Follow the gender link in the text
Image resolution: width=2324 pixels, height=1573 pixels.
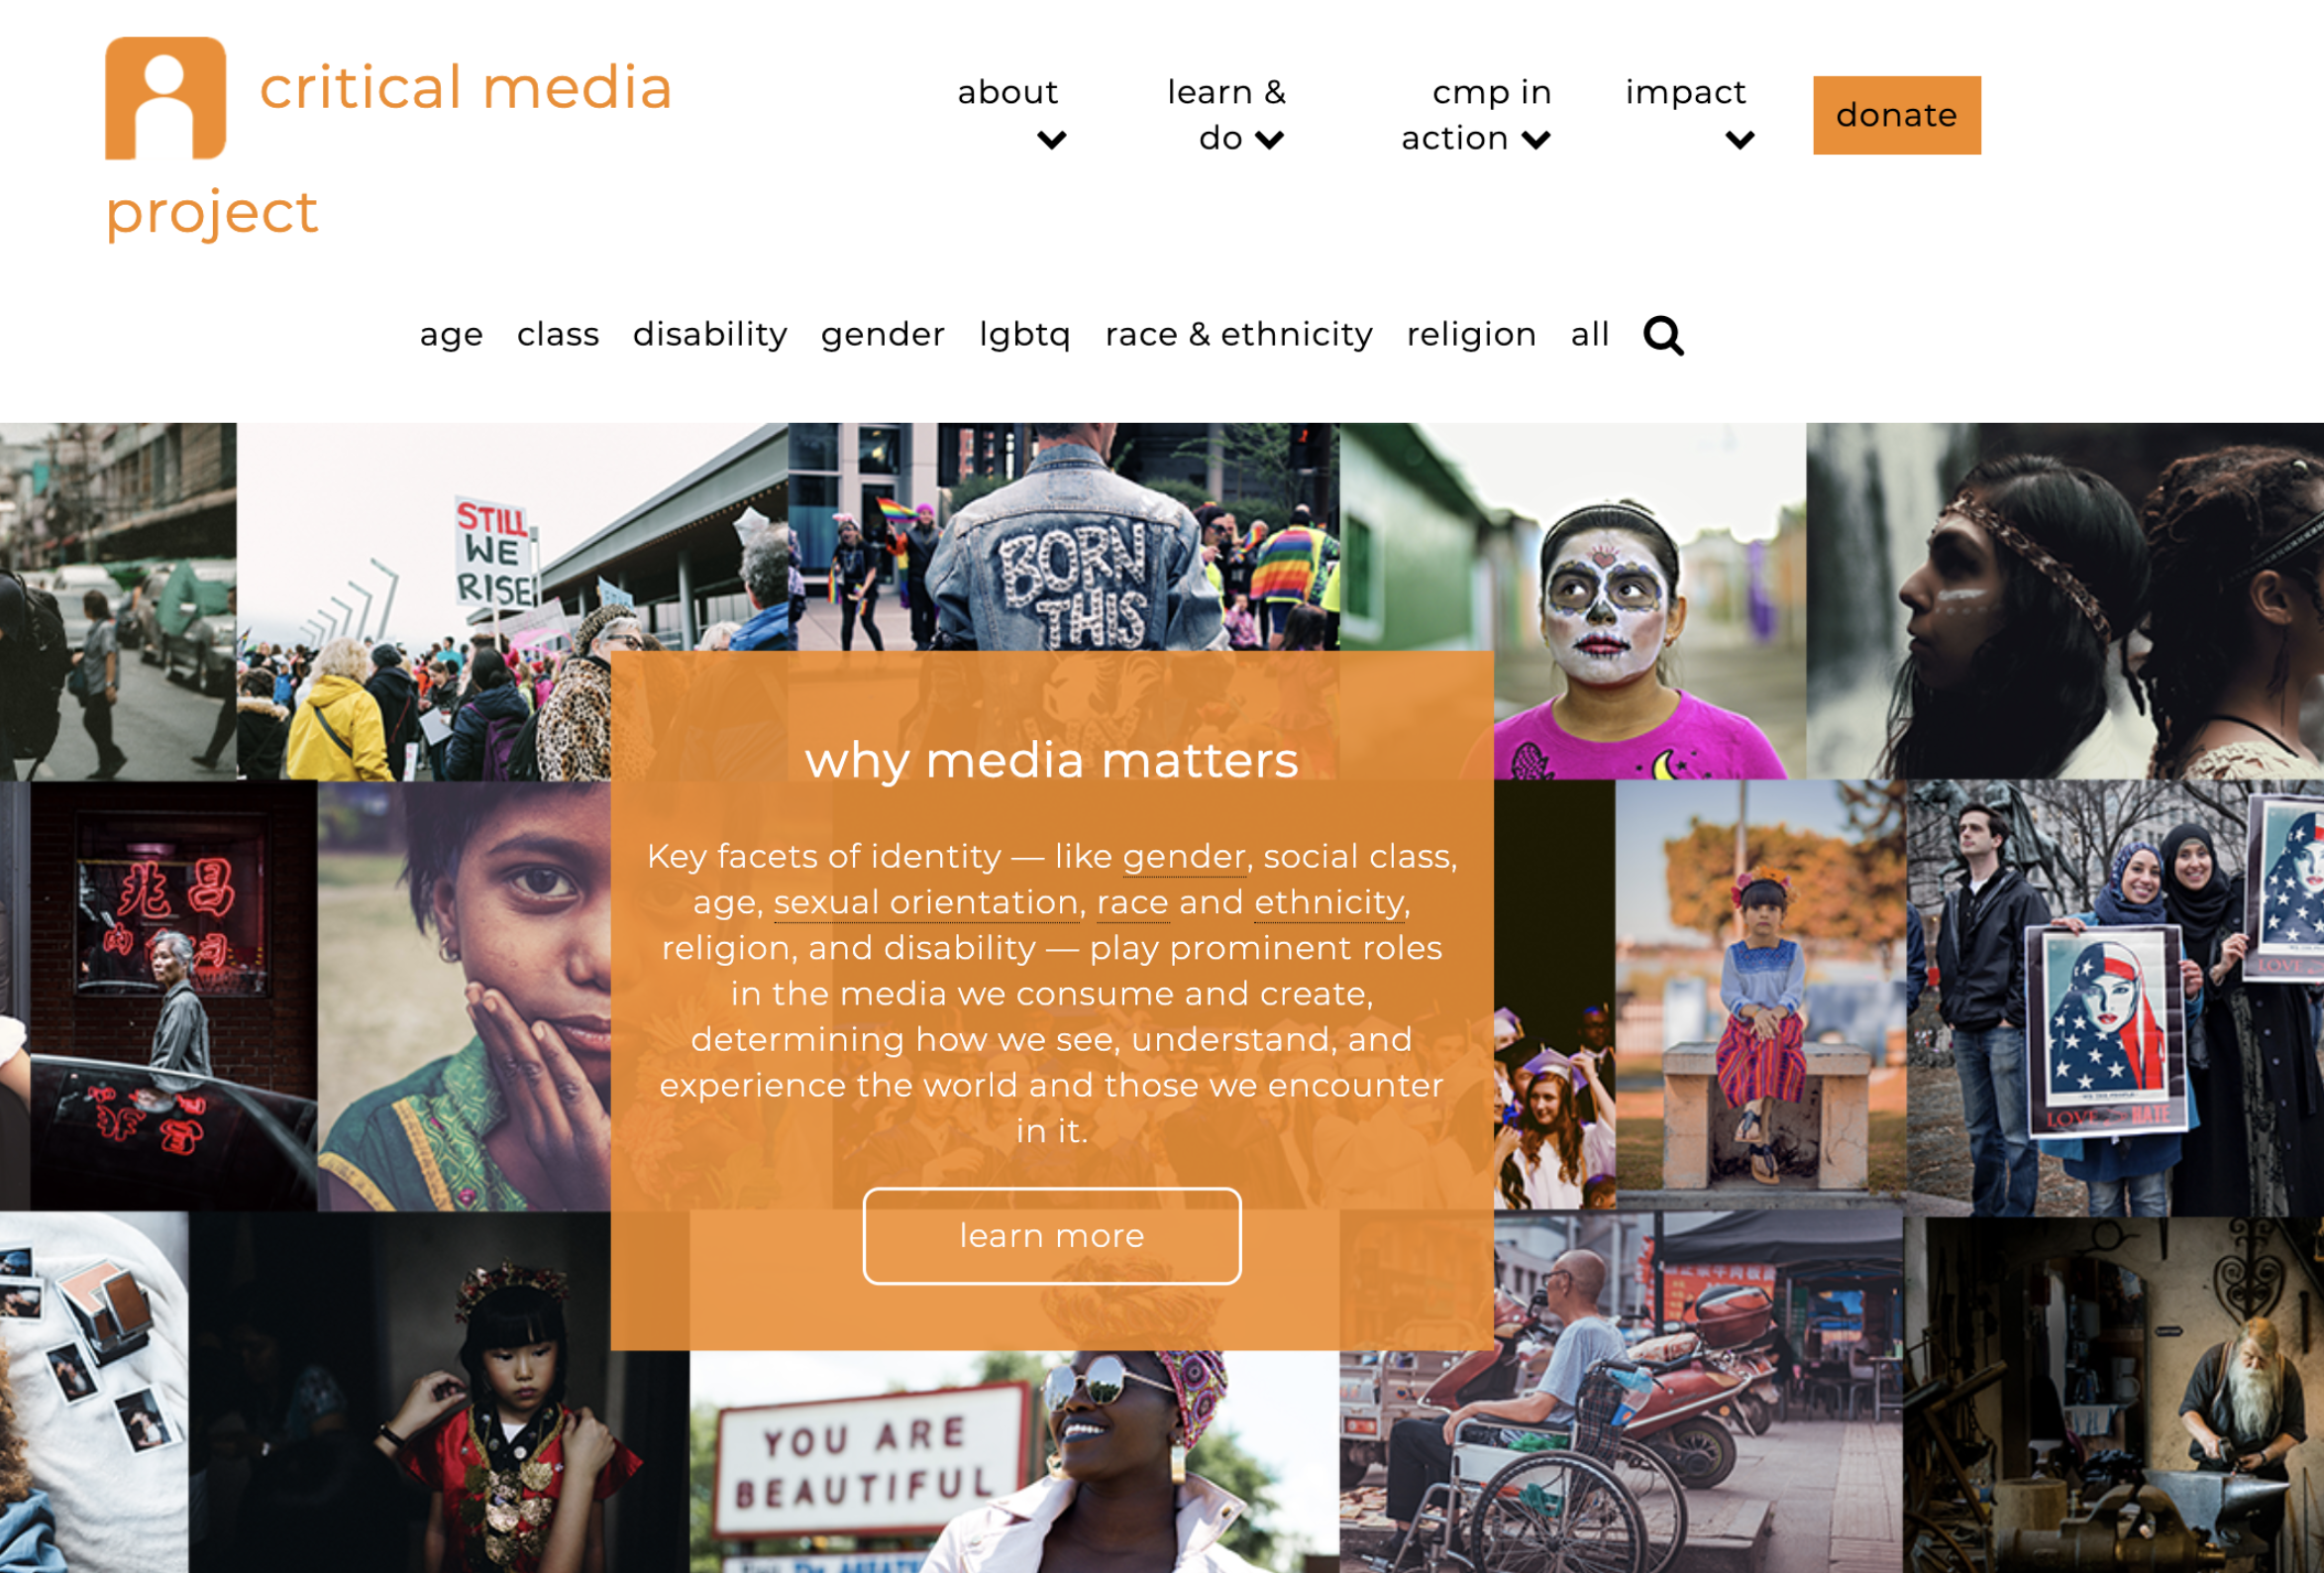[x=1184, y=858]
